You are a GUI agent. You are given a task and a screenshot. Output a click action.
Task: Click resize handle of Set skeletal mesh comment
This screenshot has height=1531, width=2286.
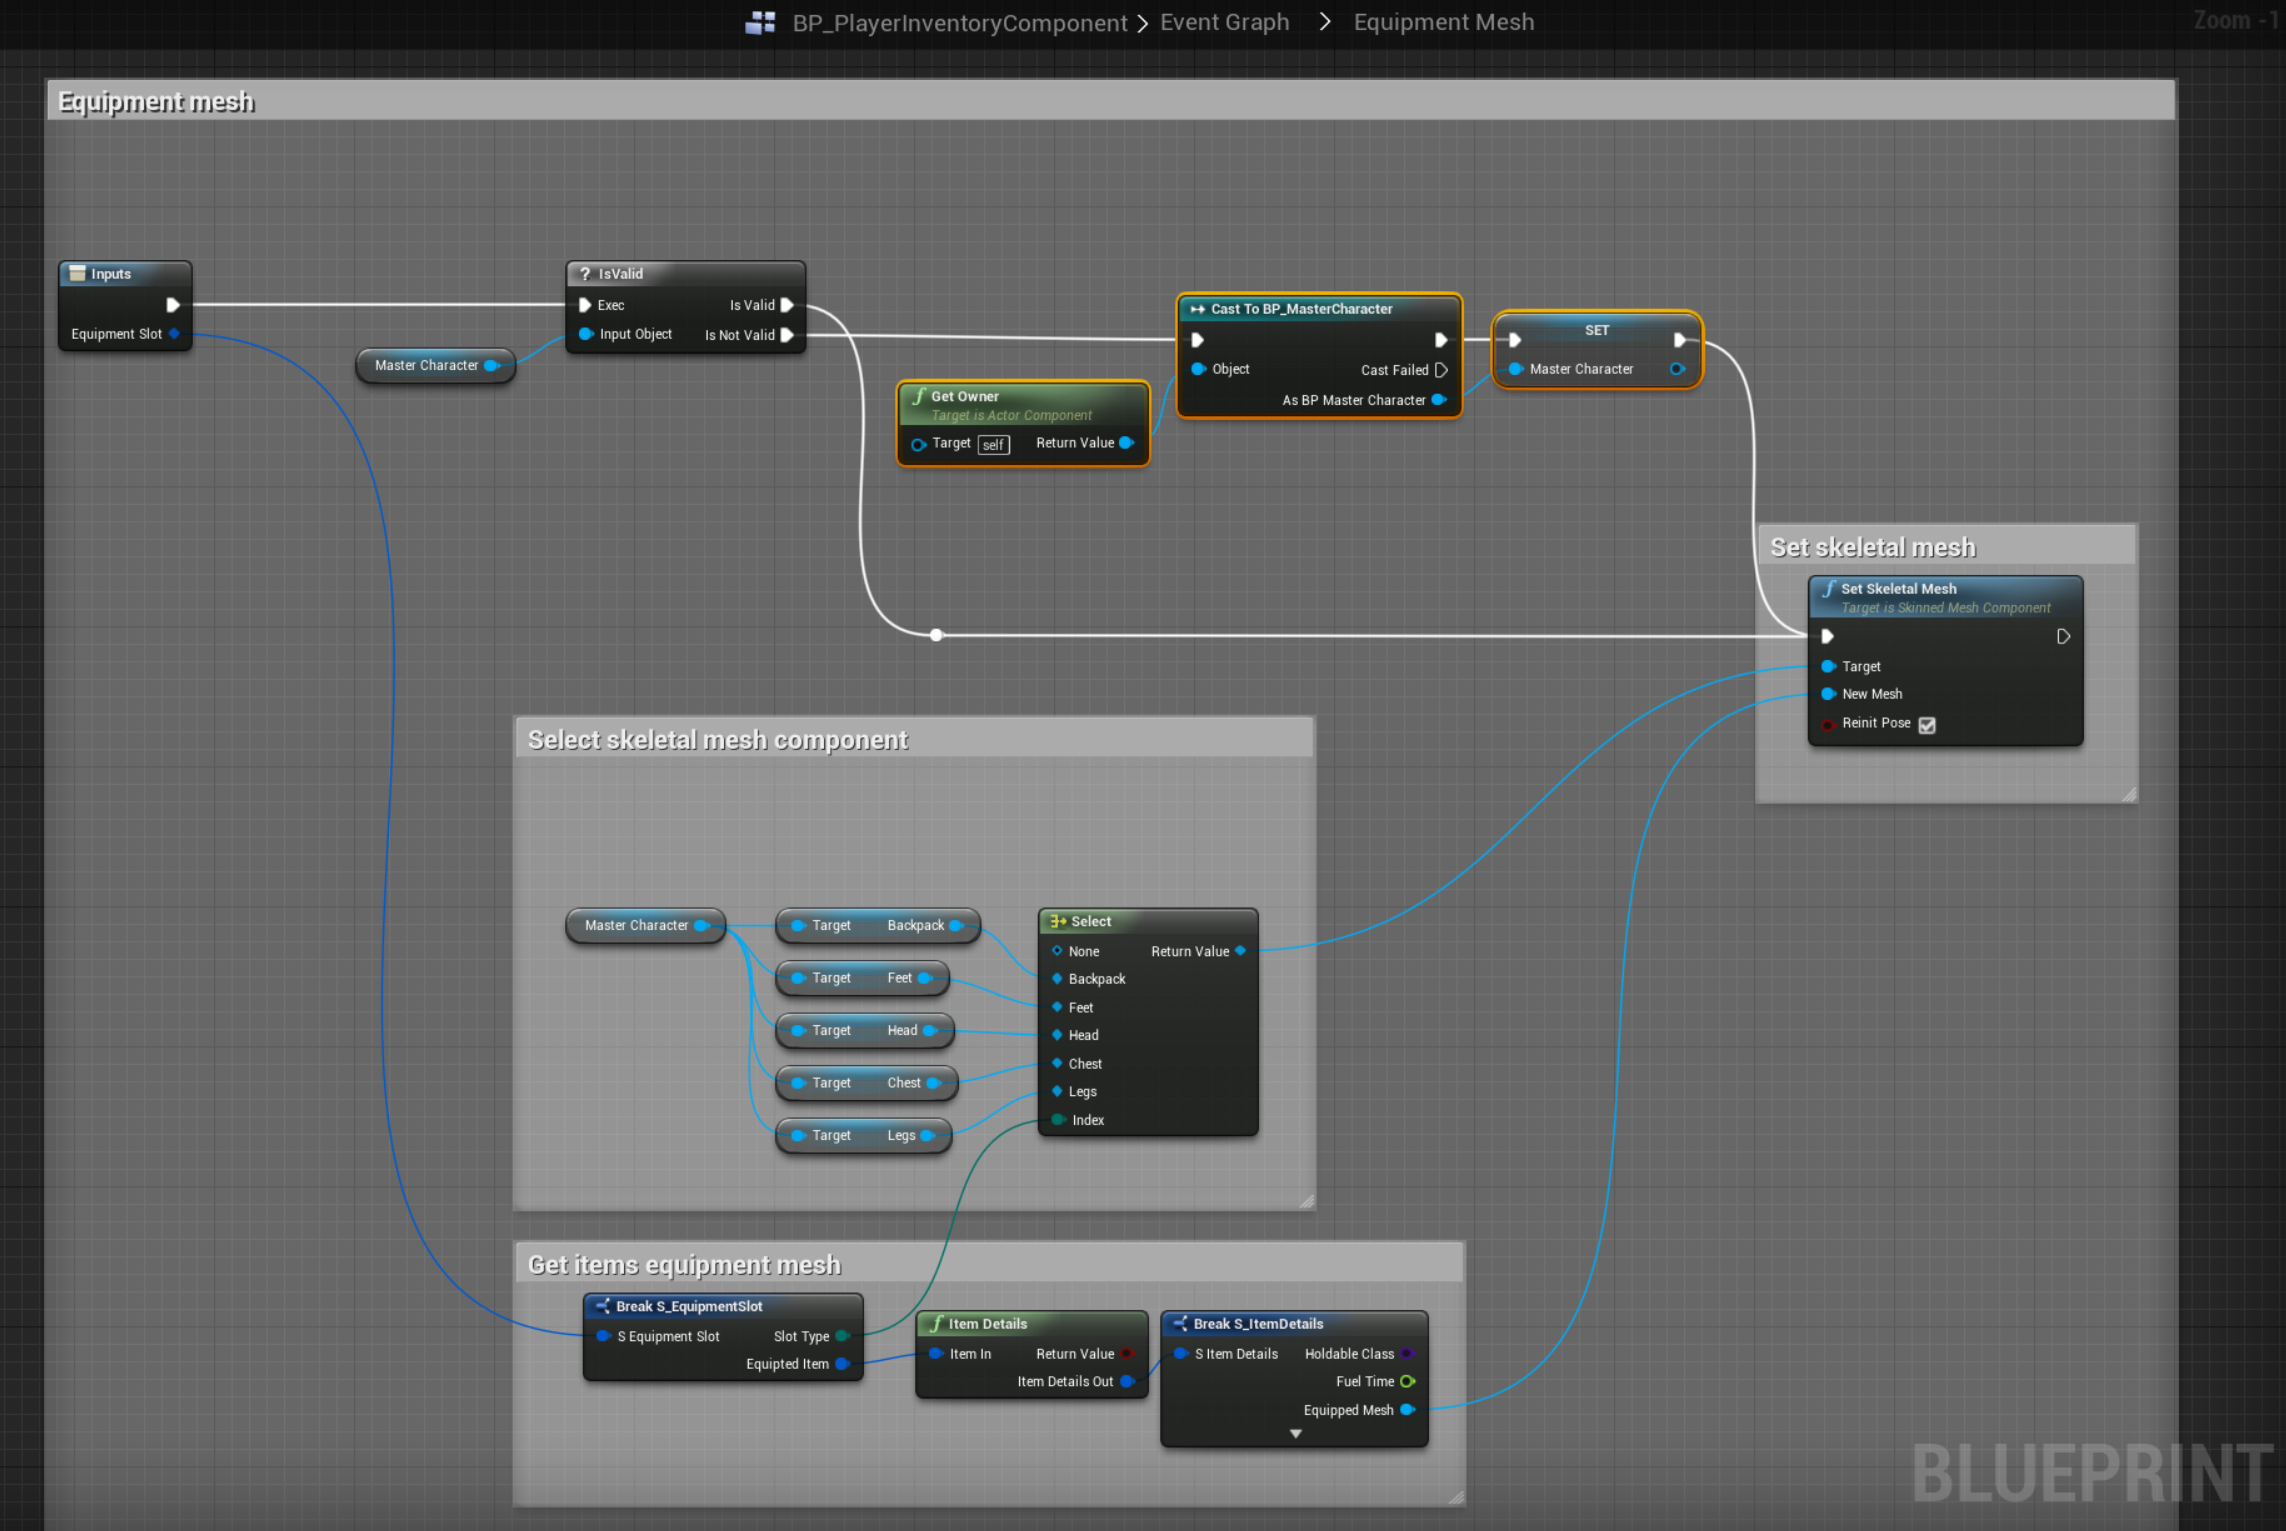[2129, 794]
